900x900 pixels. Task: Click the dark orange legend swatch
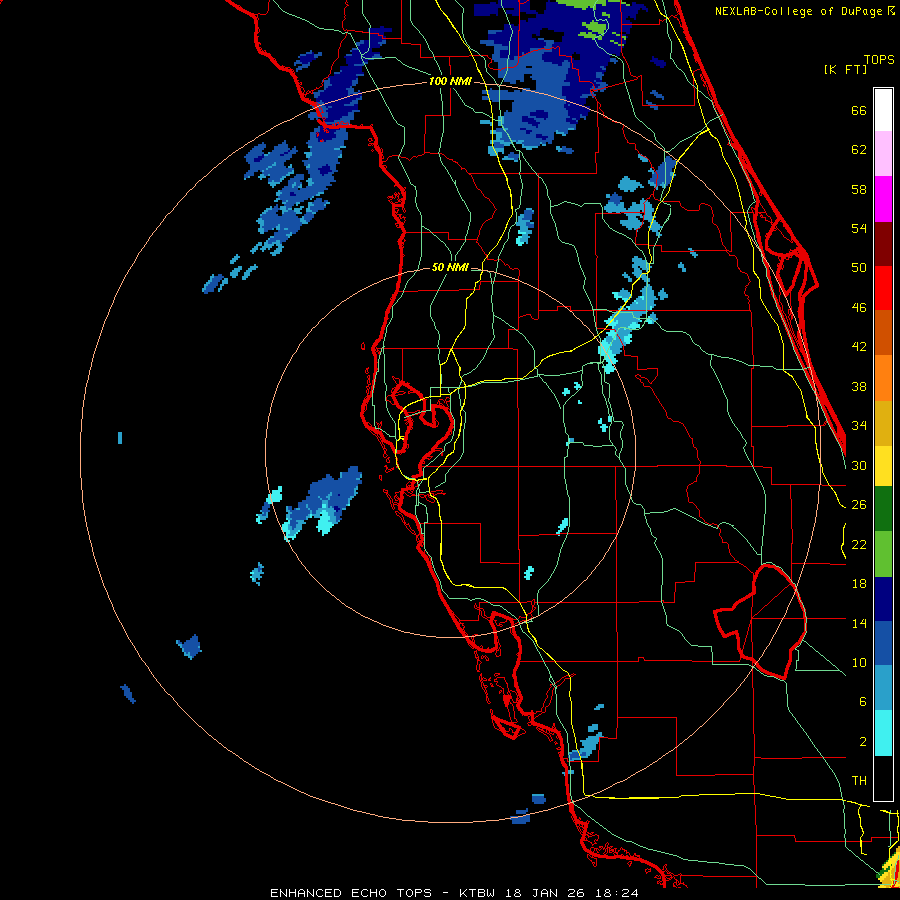pos(883,333)
